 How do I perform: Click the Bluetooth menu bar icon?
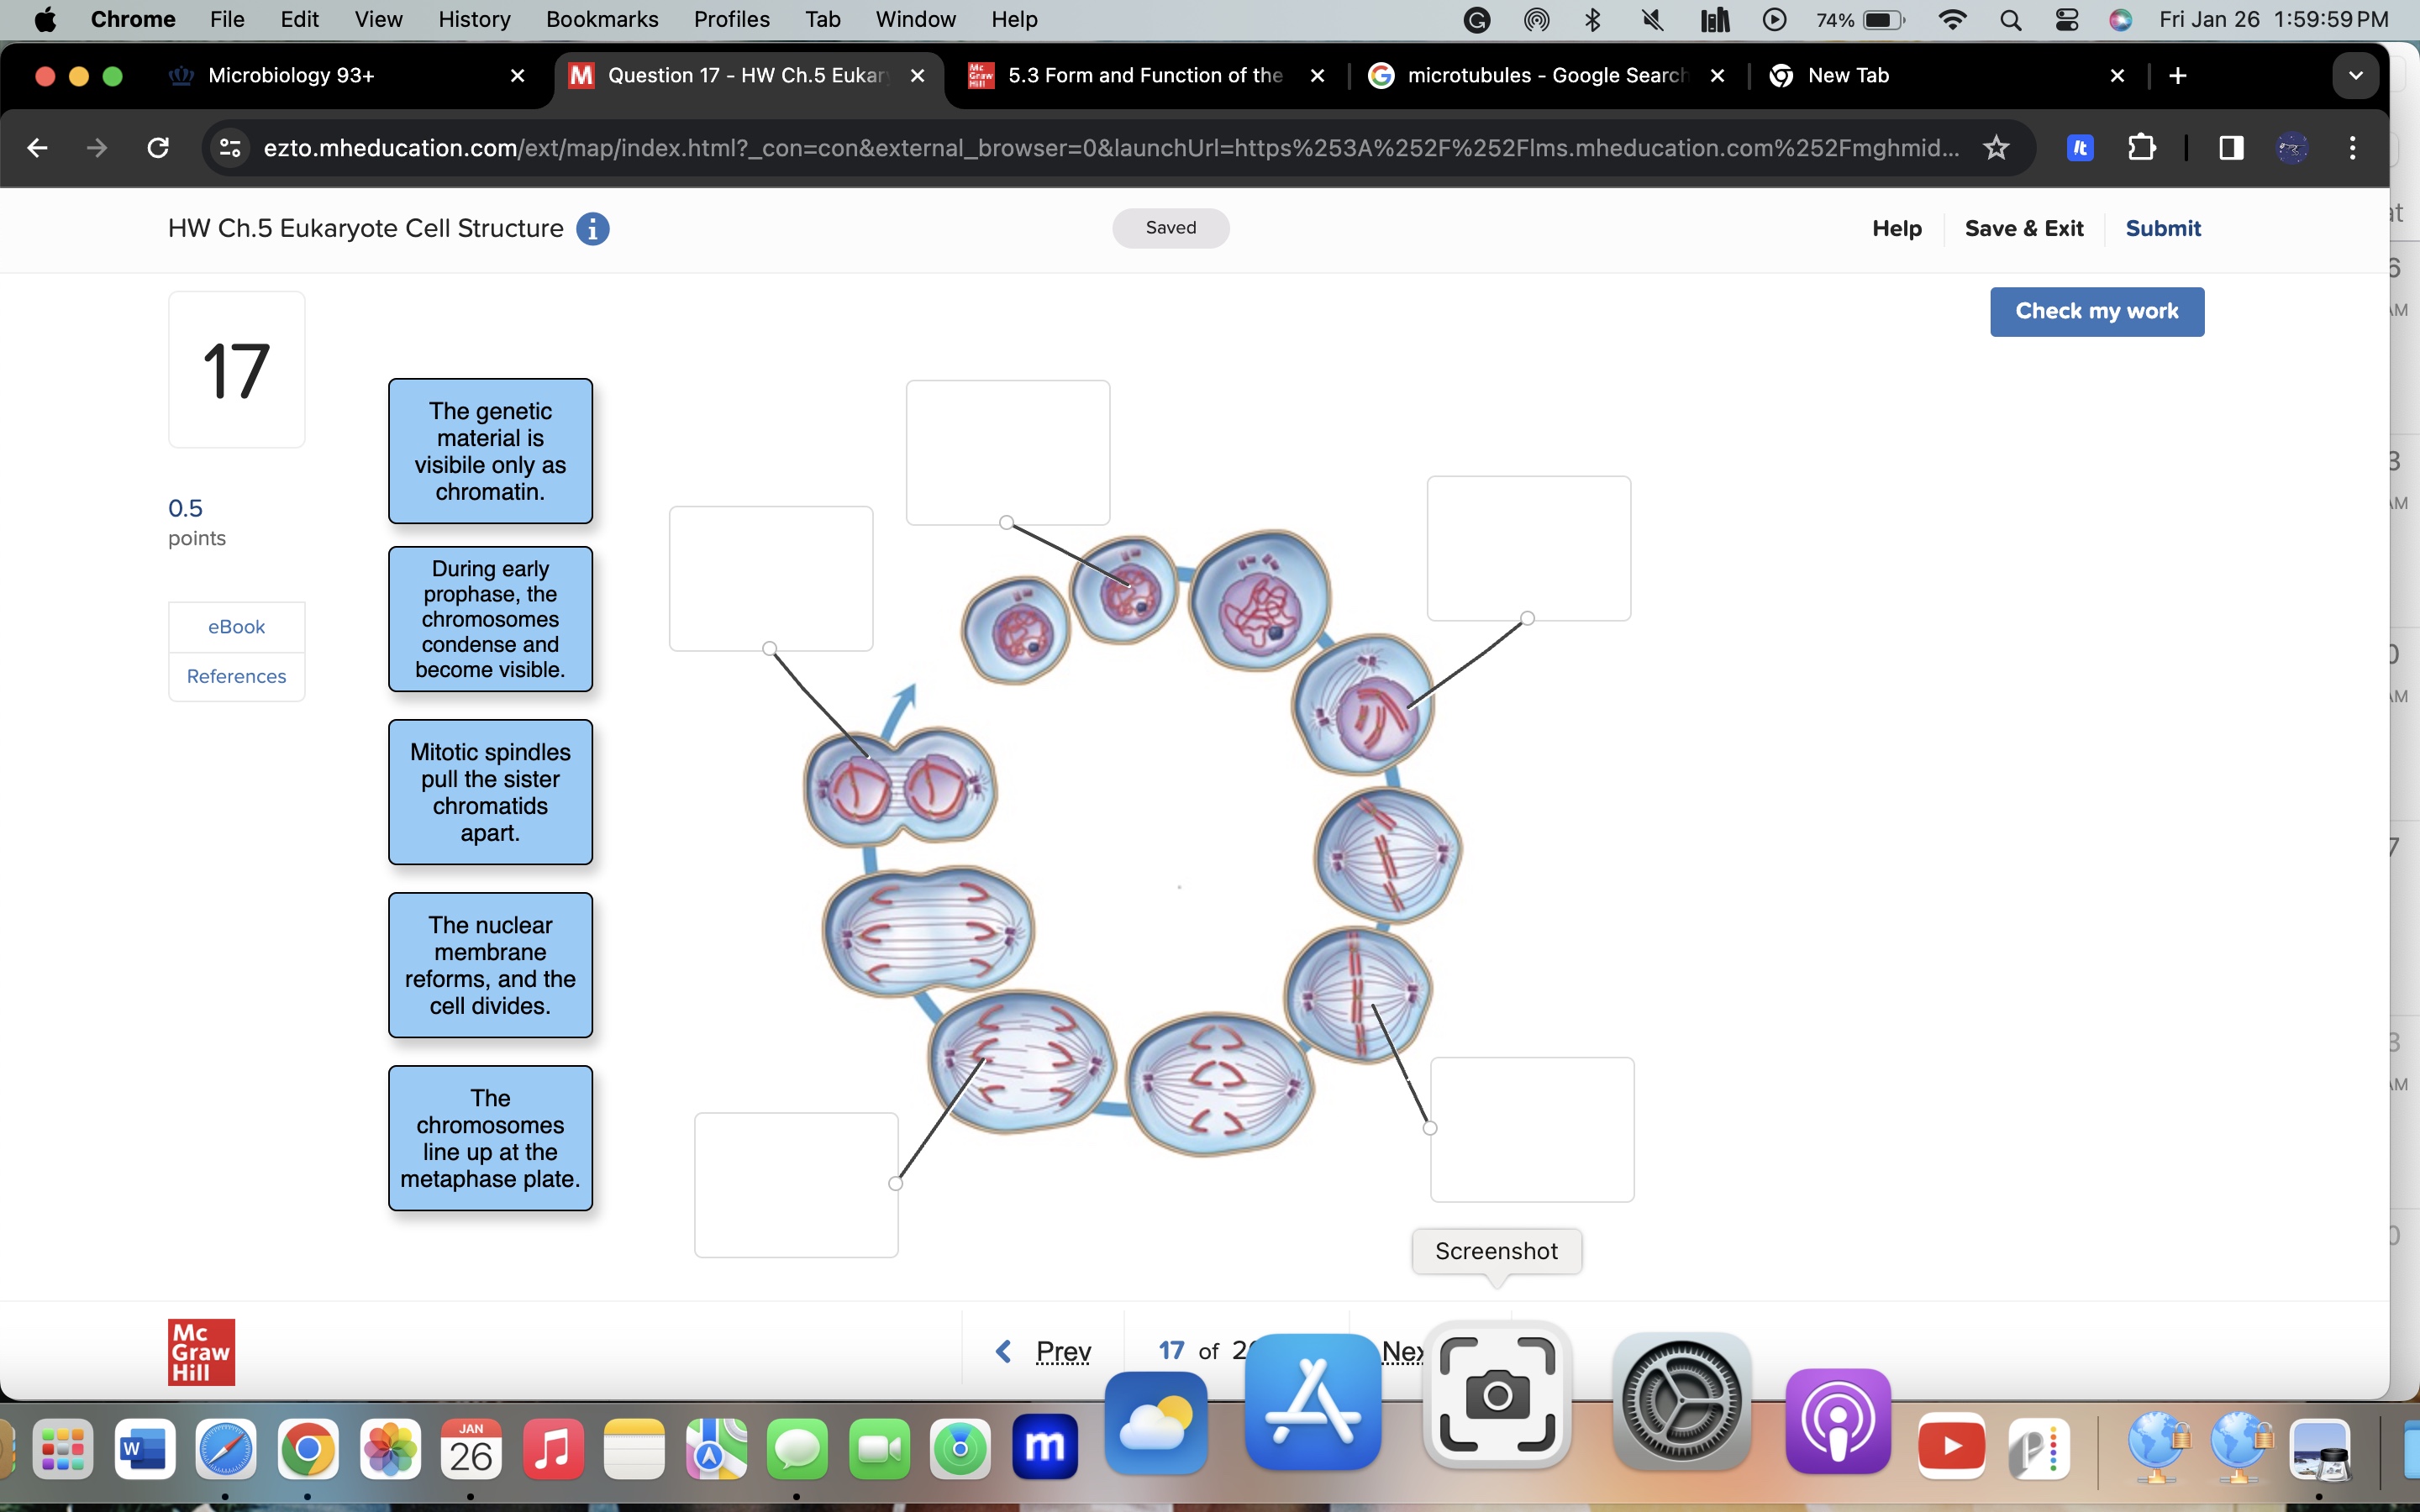(1593, 20)
